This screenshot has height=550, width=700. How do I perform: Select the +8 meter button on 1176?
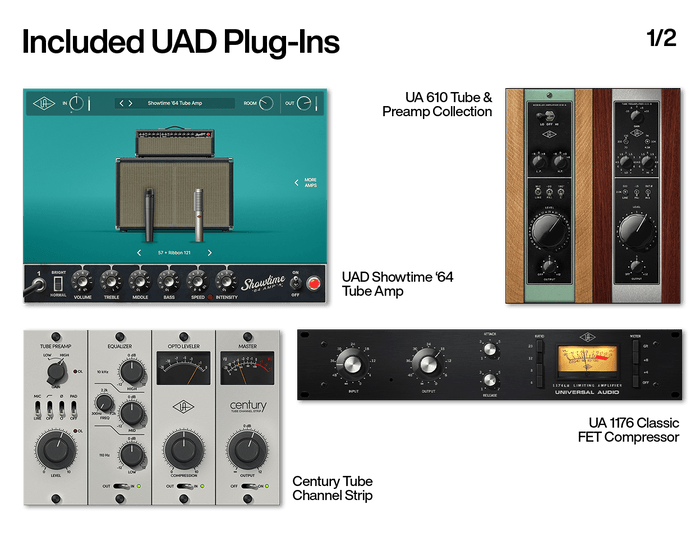point(636,358)
